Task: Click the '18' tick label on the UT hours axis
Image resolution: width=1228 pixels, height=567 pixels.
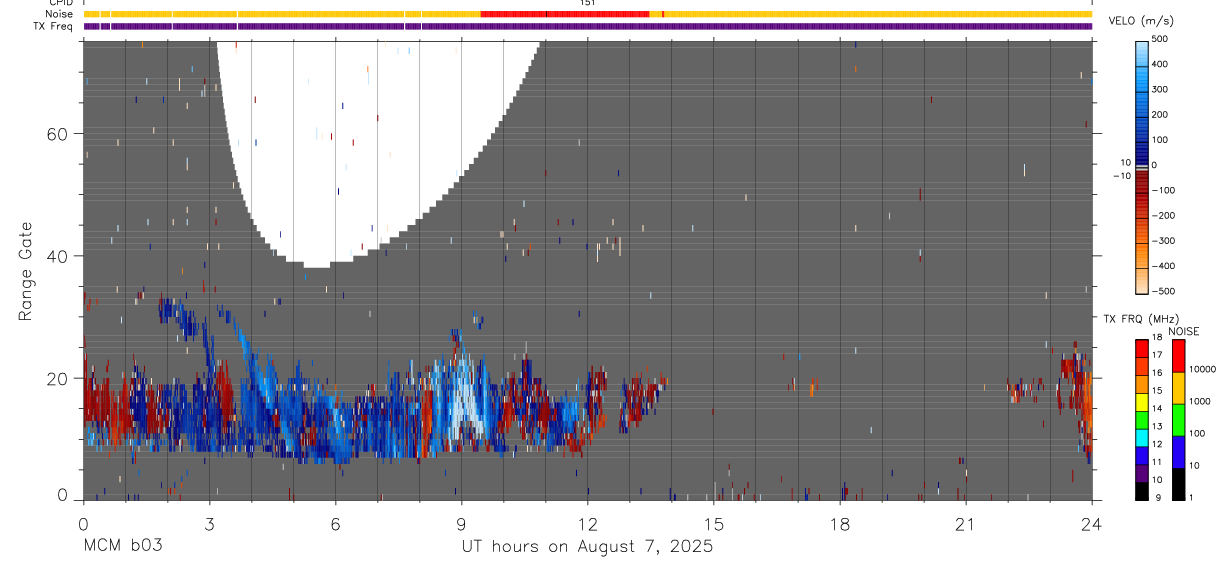Action: click(x=839, y=524)
